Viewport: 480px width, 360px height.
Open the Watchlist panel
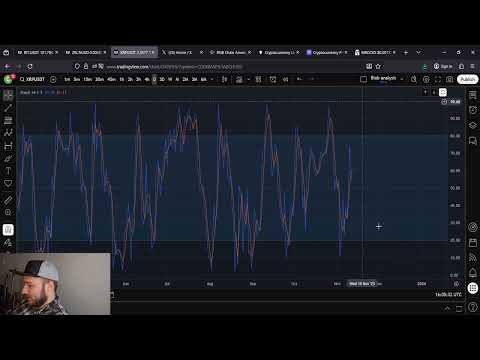tap(473, 95)
